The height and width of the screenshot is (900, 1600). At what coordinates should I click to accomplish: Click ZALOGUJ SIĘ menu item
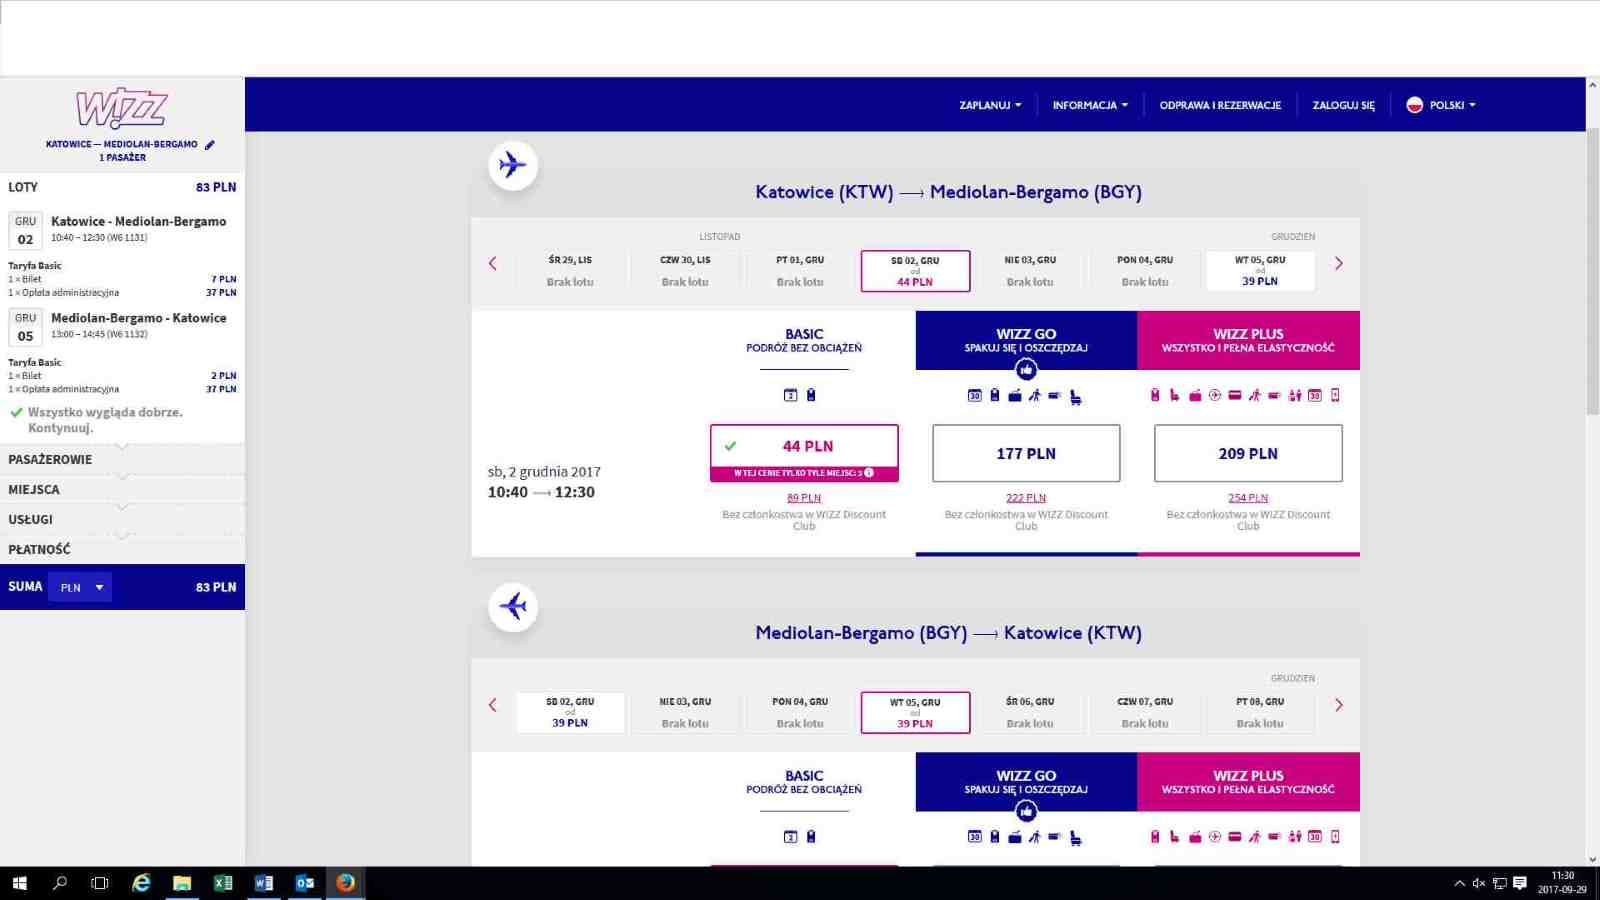coord(1344,105)
